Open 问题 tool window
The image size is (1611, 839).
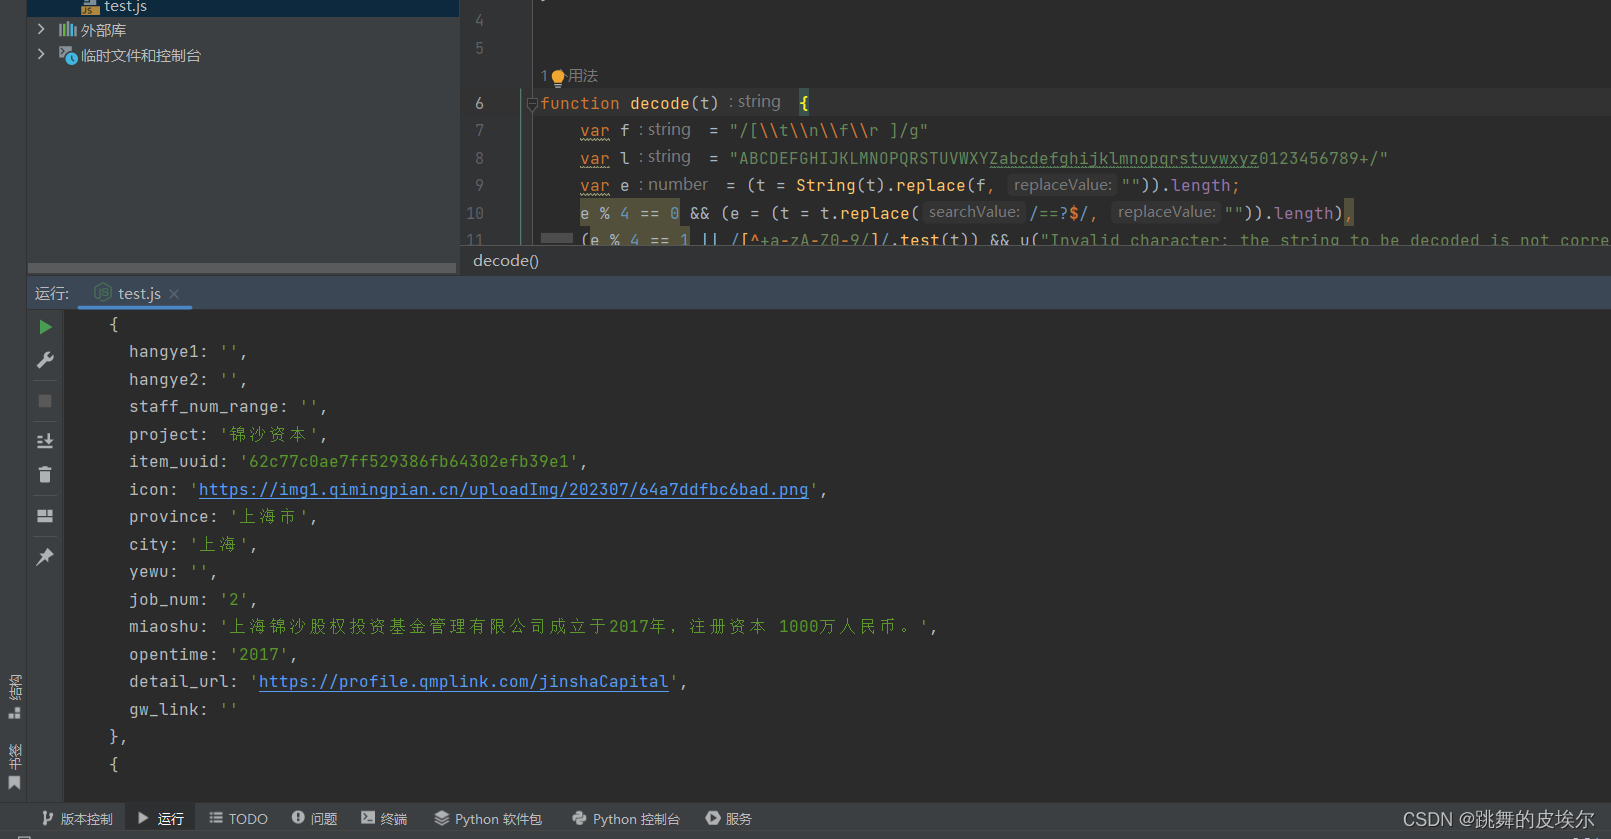click(x=314, y=819)
